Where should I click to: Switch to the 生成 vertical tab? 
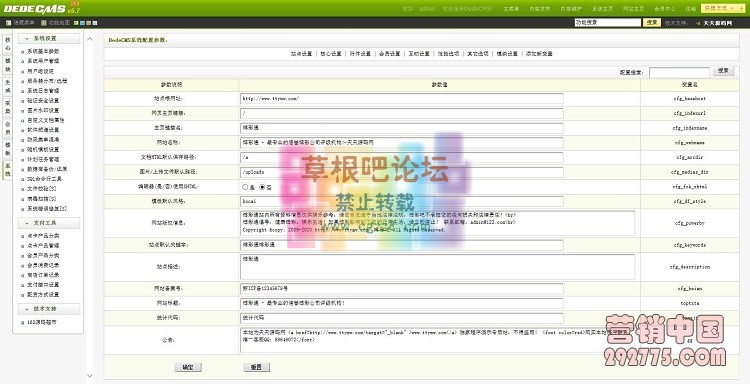click(7, 86)
